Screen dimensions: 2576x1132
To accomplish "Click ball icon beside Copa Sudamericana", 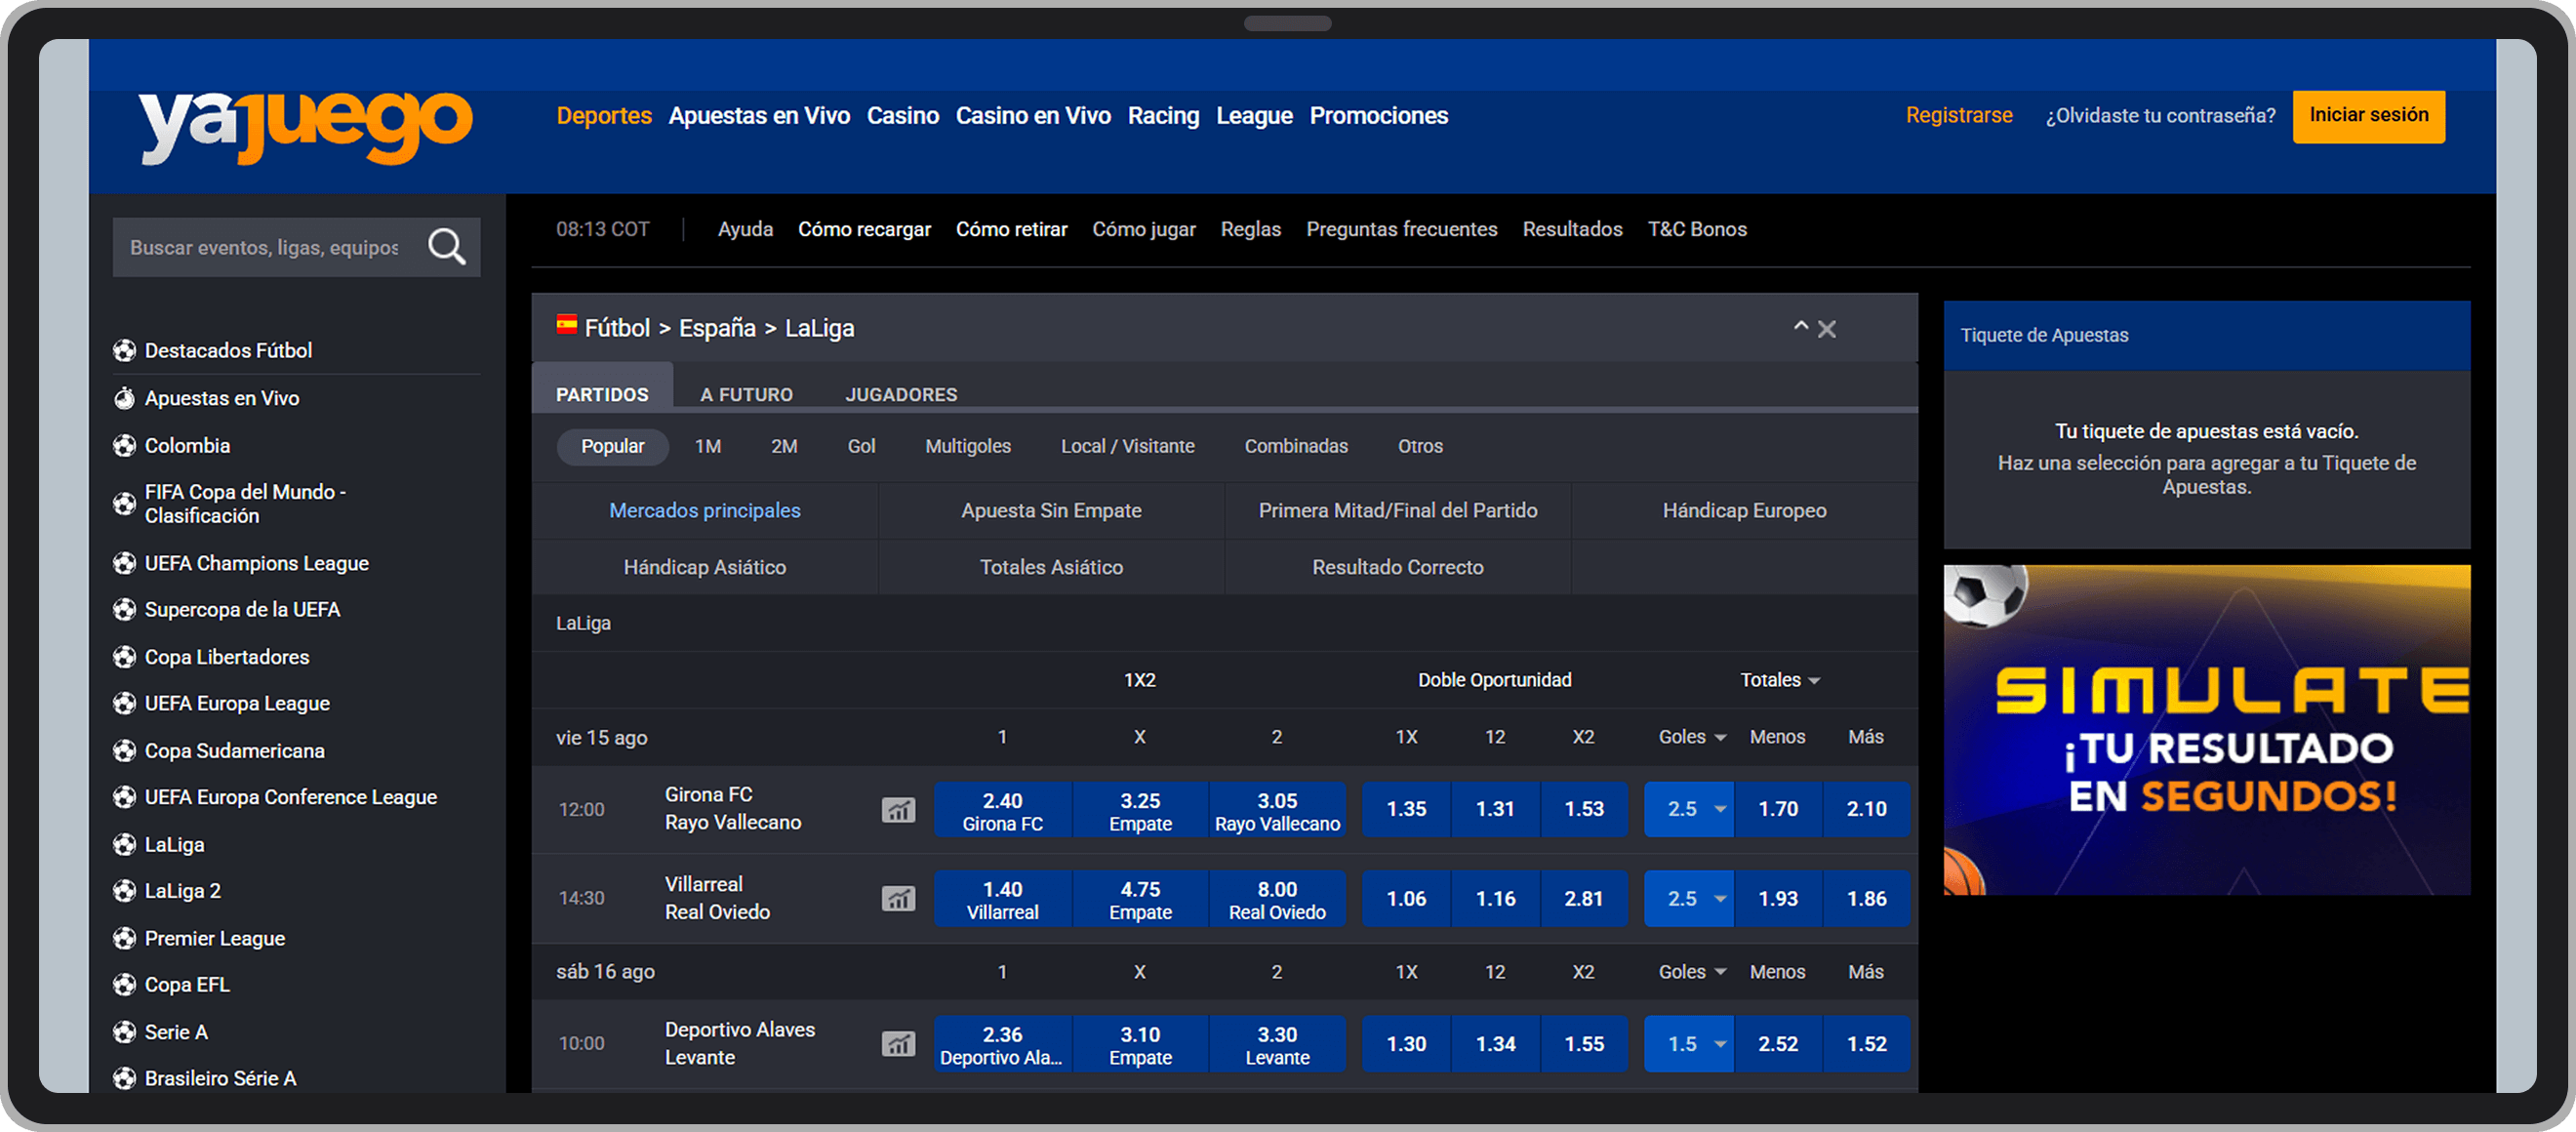I will (x=124, y=751).
